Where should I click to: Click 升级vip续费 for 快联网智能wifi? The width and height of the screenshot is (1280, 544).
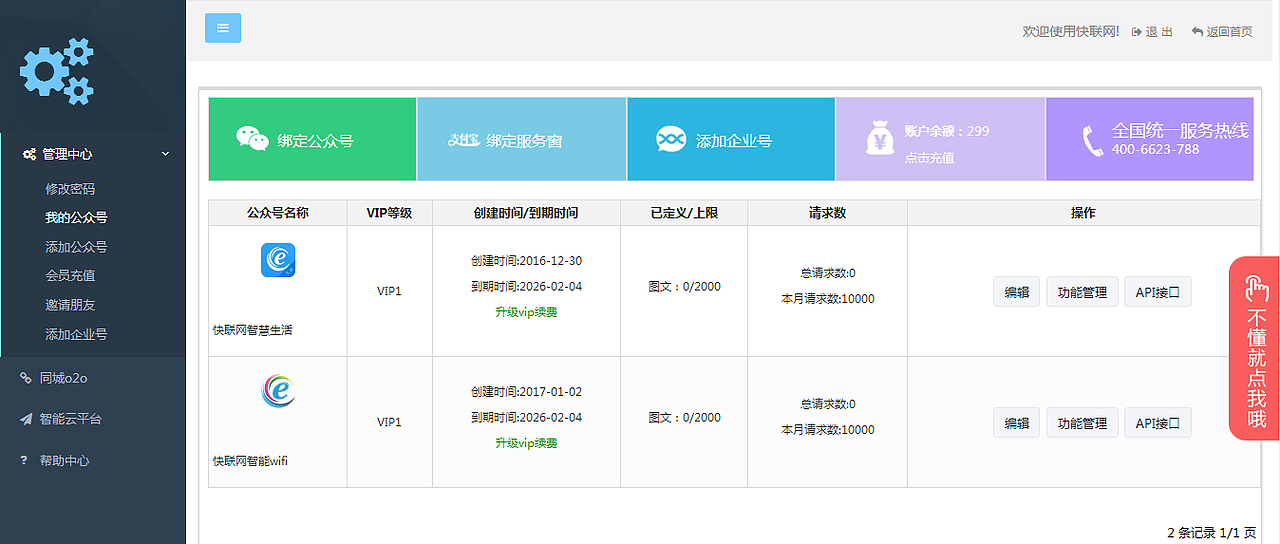tap(526, 443)
